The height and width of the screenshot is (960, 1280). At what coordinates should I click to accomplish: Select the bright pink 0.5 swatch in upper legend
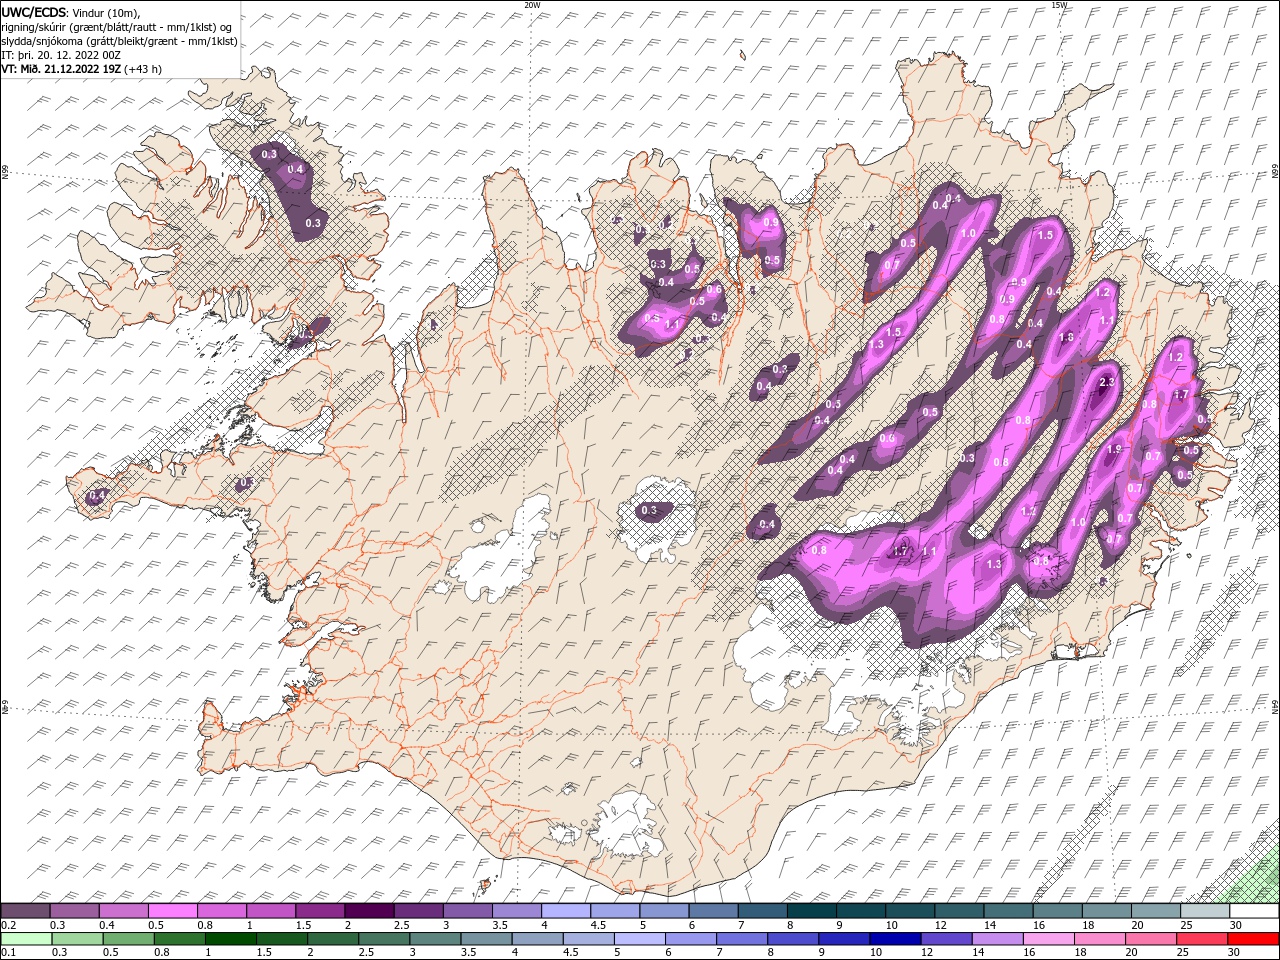point(172,911)
